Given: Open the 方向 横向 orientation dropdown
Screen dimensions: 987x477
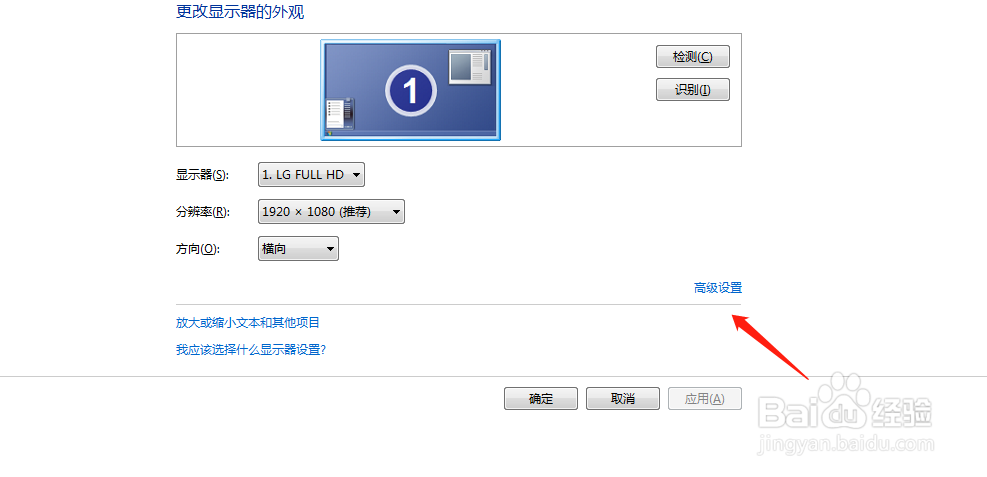Looking at the screenshot, I should pos(298,249).
